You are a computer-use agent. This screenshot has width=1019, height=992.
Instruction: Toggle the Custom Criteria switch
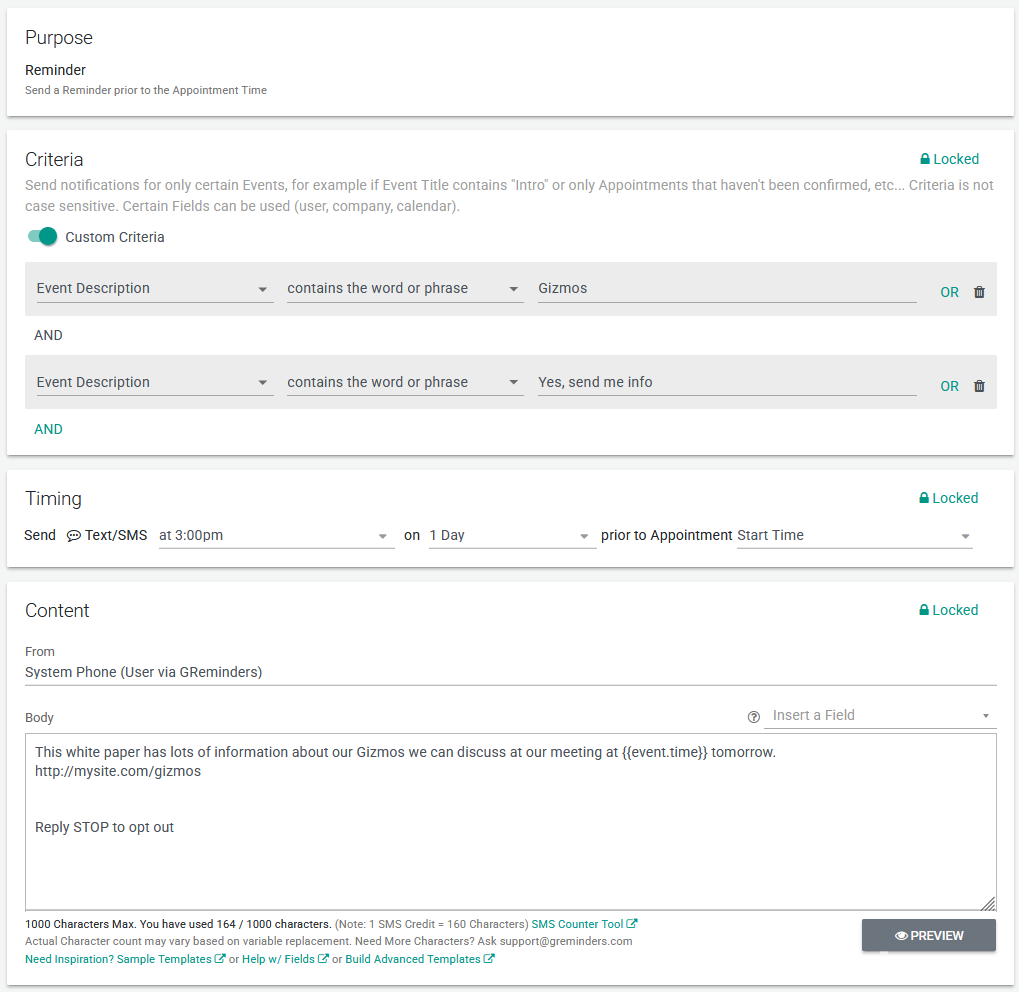pyautogui.click(x=42, y=237)
